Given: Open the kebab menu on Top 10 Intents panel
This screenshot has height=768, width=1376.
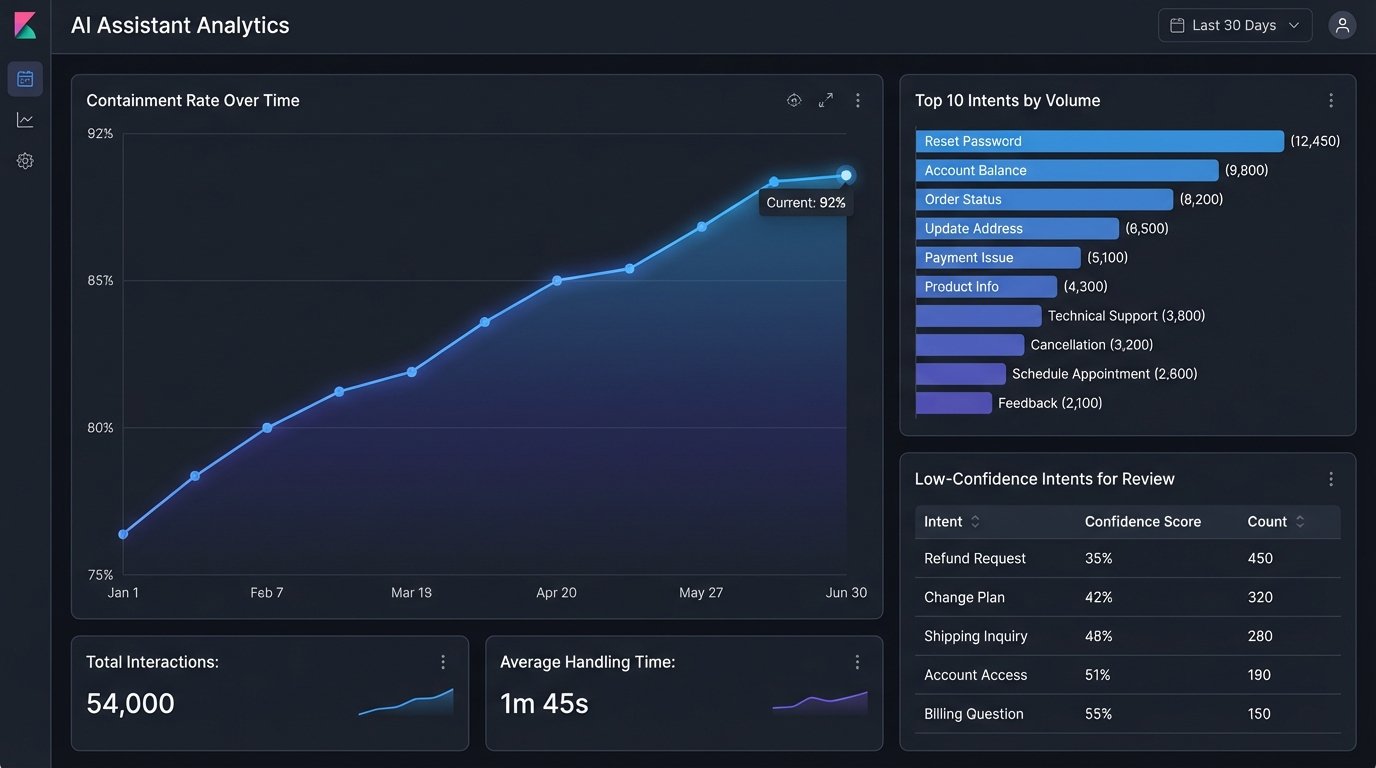Looking at the screenshot, I should [x=1331, y=100].
